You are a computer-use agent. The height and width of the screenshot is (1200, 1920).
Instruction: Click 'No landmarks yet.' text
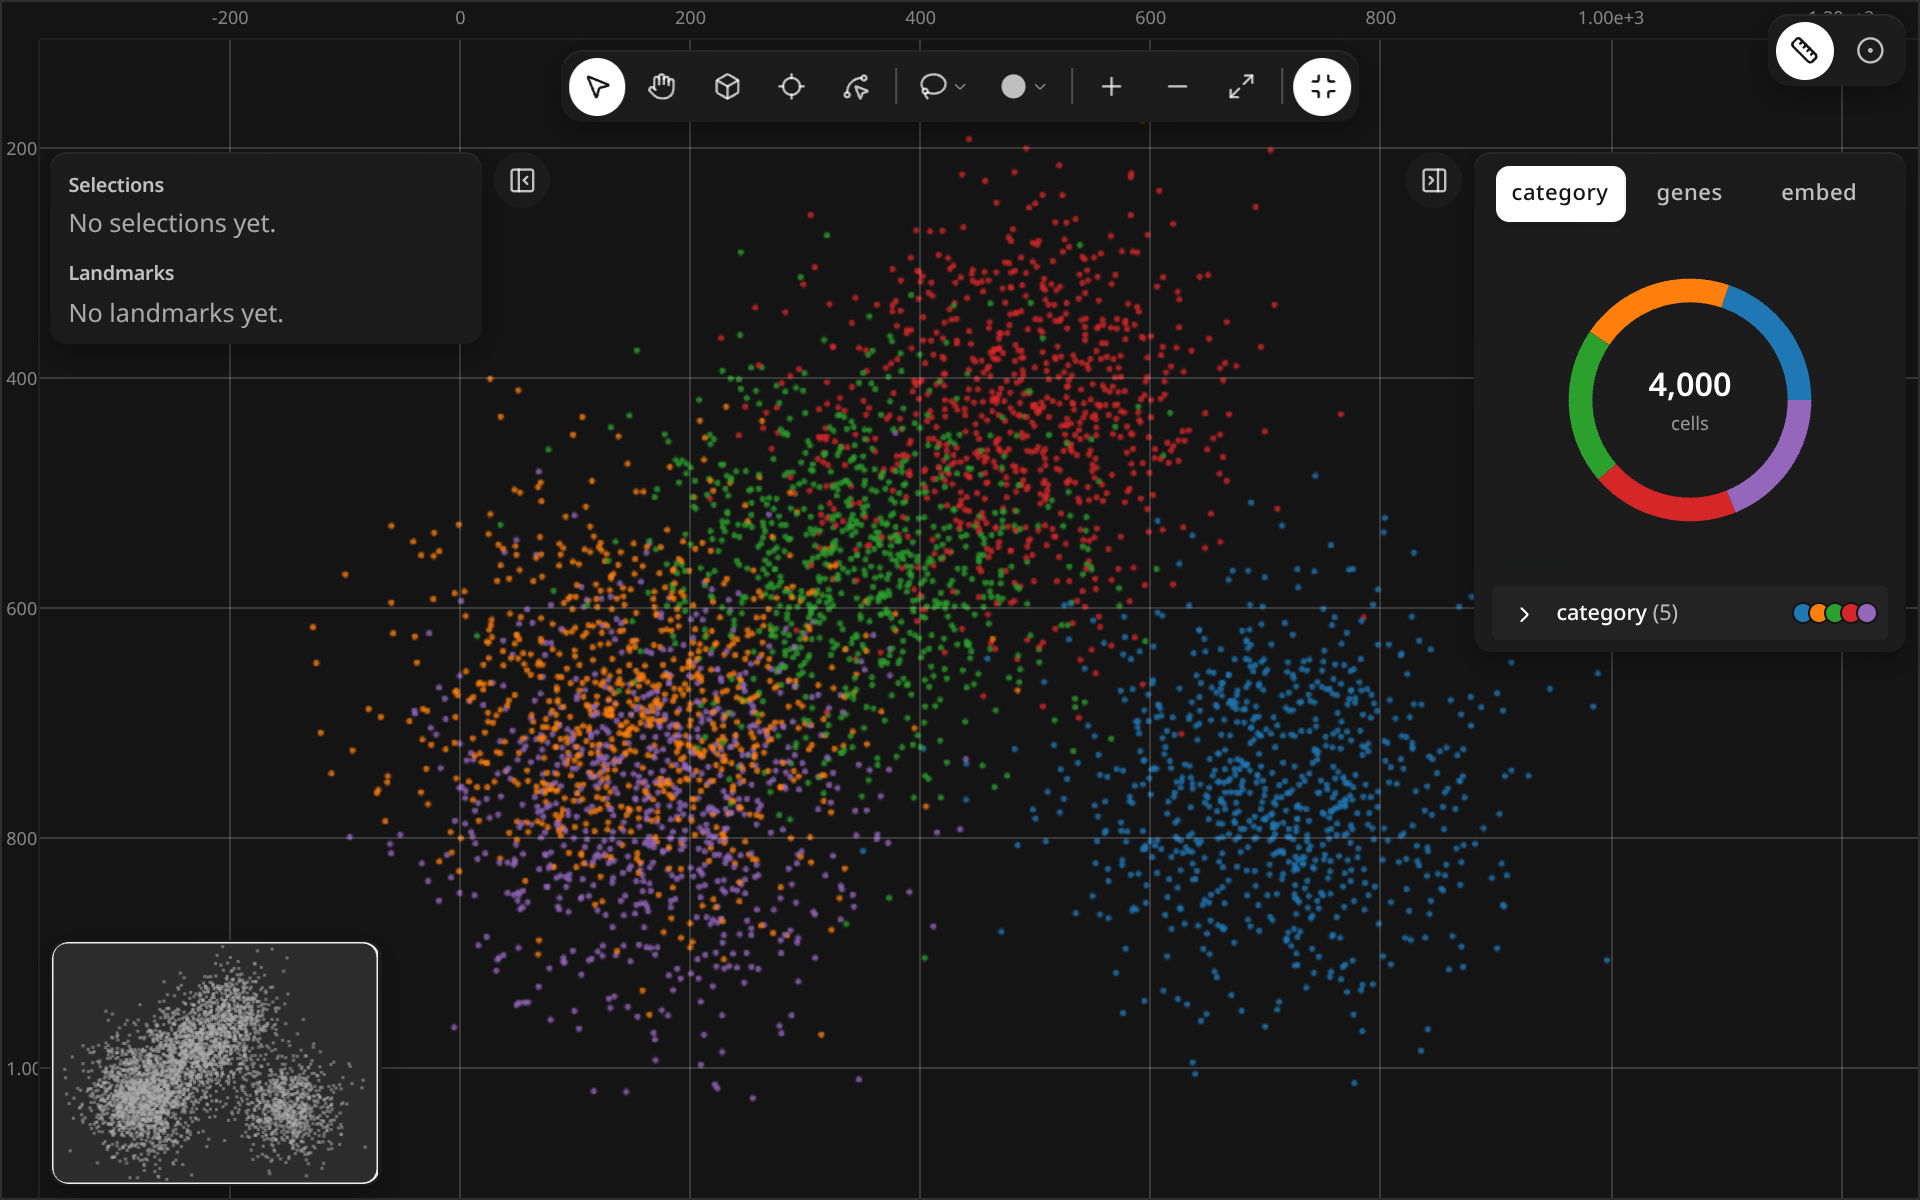coord(176,313)
